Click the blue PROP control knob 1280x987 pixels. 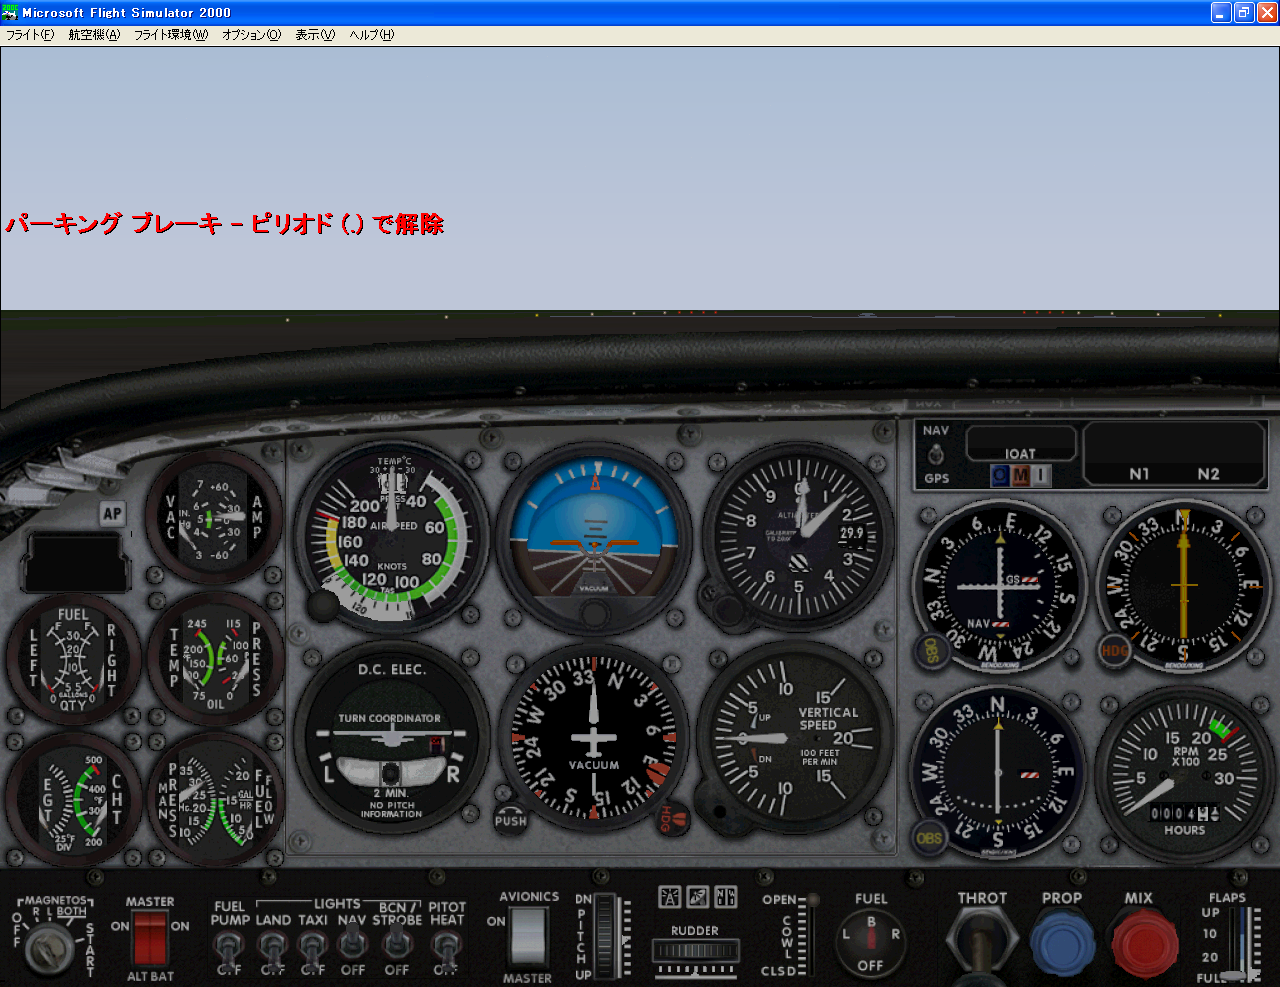click(x=1062, y=942)
